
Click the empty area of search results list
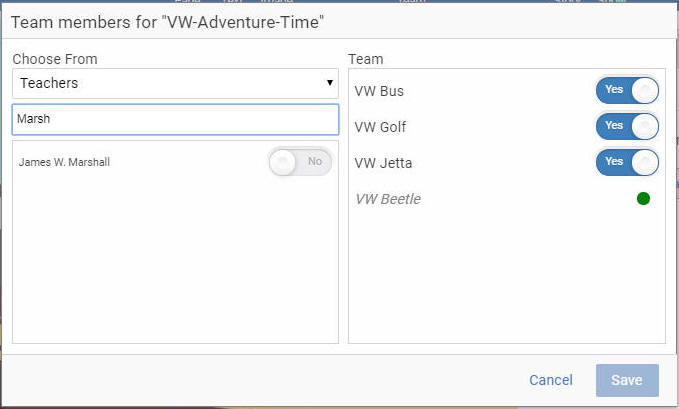coord(175,260)
